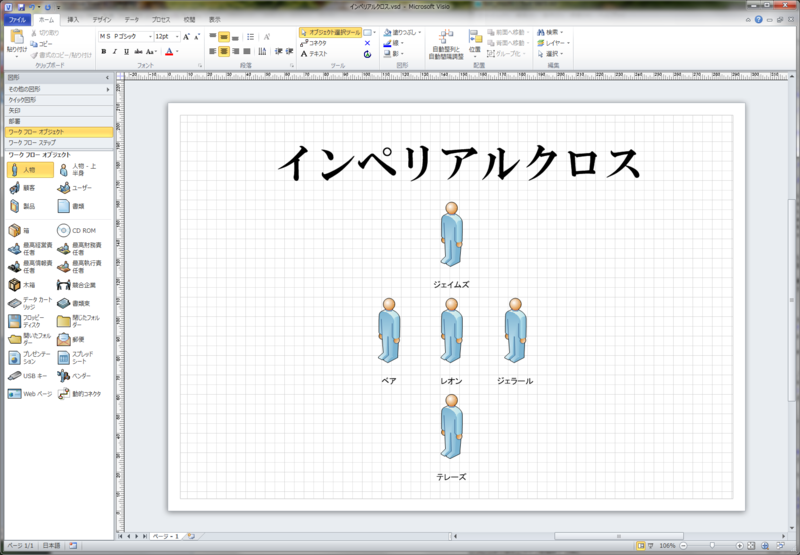Switch to the データ Data tab
The image size is (800, 555).
pyautogui.click(x=132, y=20)
